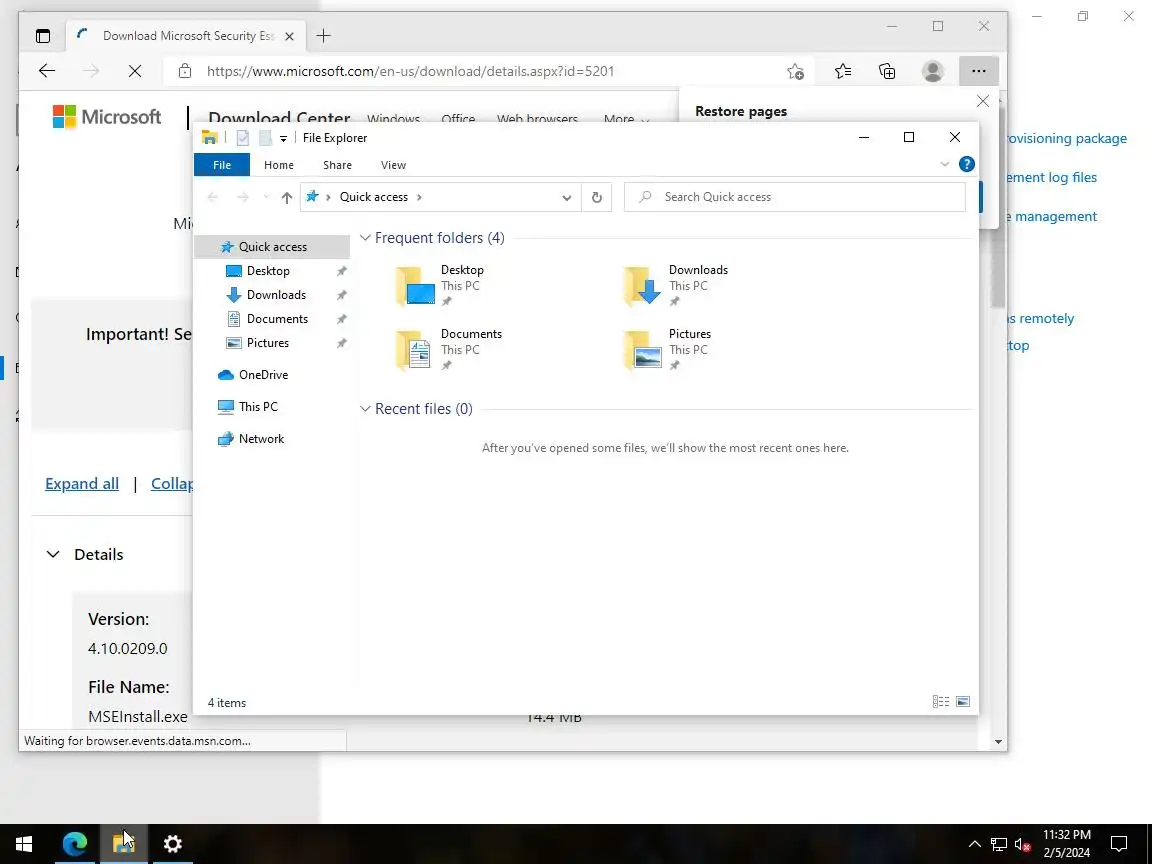
Task: Add this page to favorites in Edge
Action: (x=796, y=71)
